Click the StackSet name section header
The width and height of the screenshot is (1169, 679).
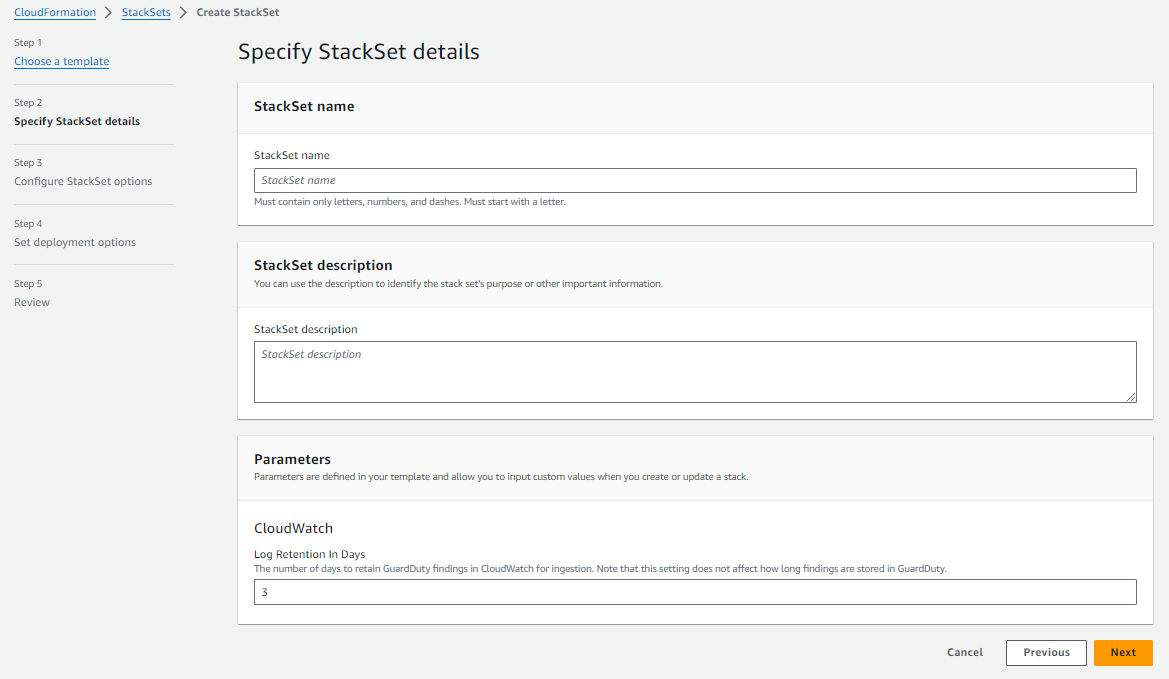306,106
